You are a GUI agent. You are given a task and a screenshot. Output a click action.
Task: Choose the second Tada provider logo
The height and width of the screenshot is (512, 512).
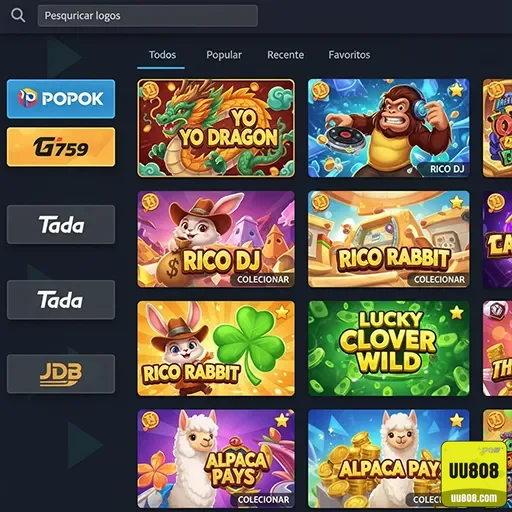pyautogui.click(x=61, y=300)
